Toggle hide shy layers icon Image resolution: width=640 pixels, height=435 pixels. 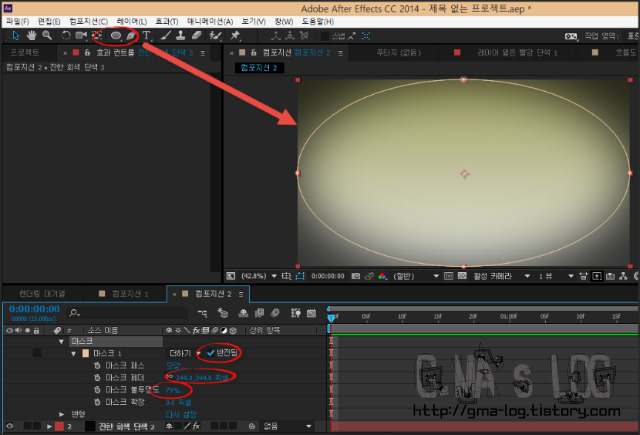(243, 313)
